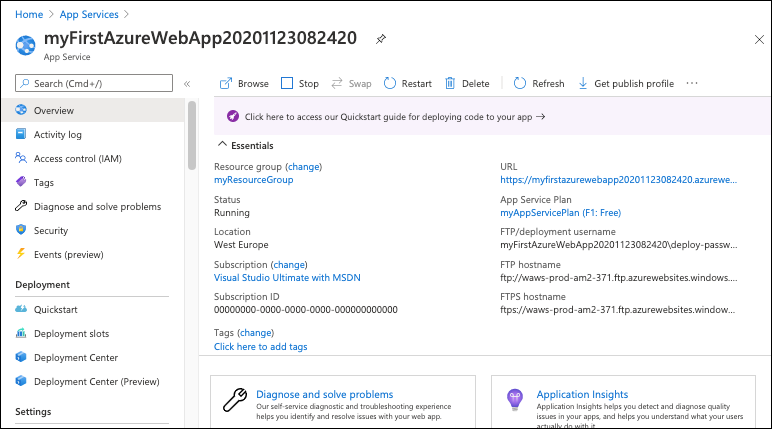Click the FTP/deployment username value
The width and height of the screenshot is (772, 429).
pyautogui.click(x=619, y=245)
